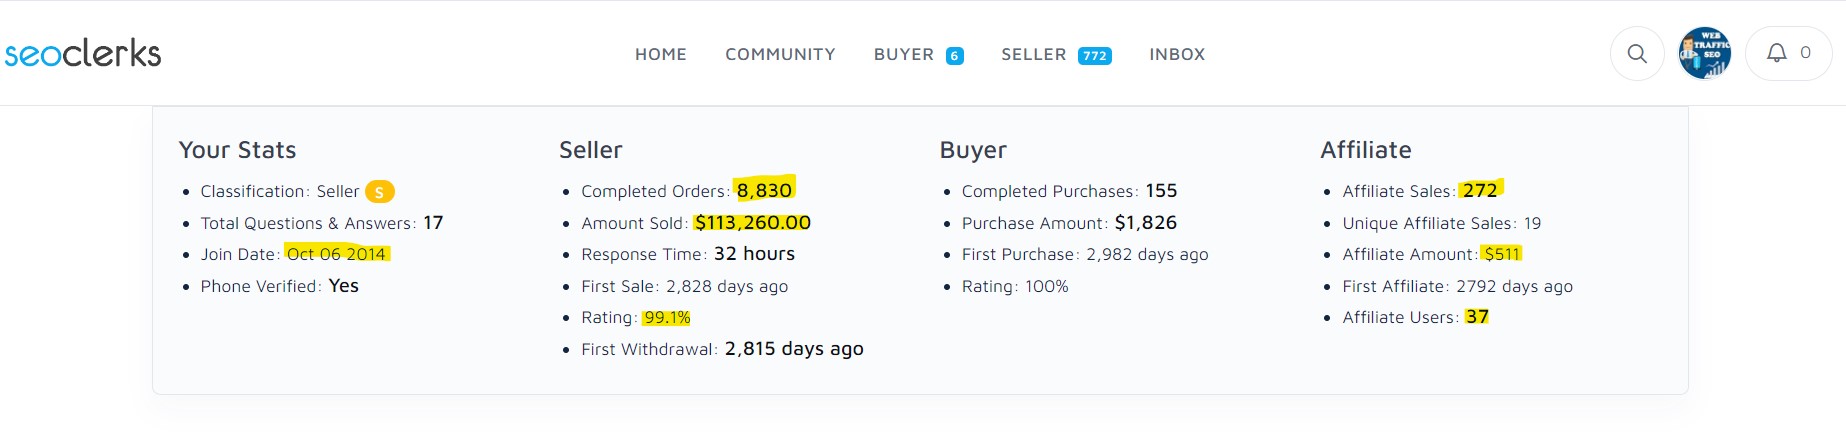Click the Buyer count badge 6
Viewport: 1846px width, 436px height.
coord(955,56)
